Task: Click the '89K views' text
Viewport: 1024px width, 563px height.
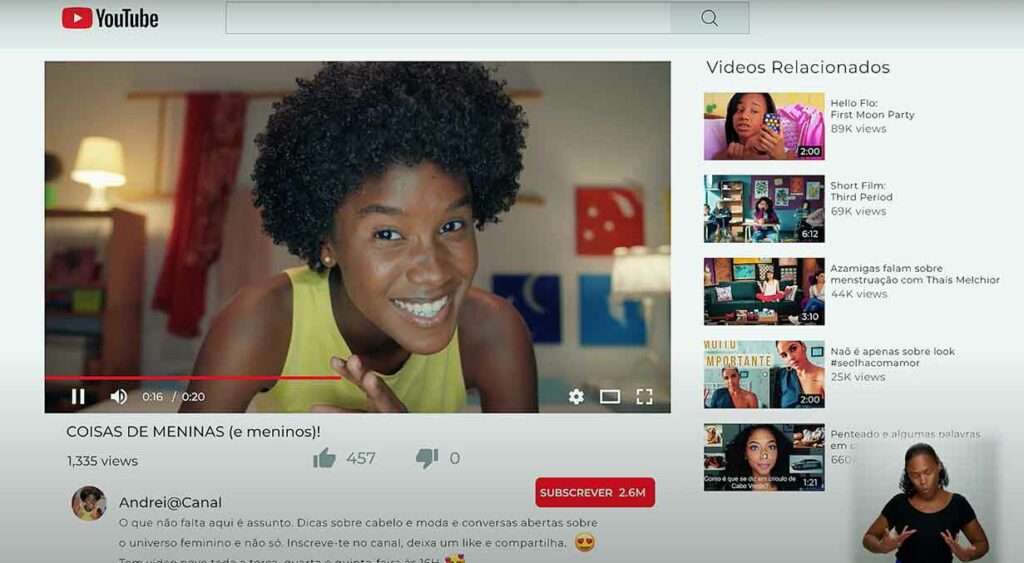Action: (x=858, y=129)
